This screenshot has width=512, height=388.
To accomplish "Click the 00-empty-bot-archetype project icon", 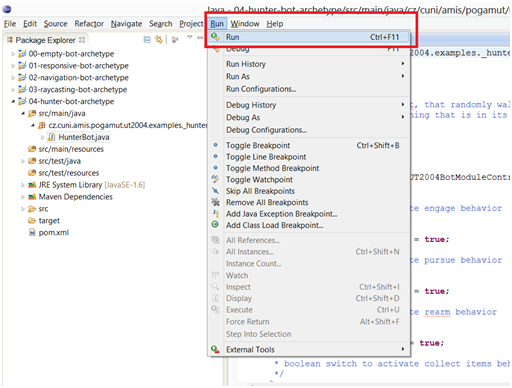I will pos(22,53).
